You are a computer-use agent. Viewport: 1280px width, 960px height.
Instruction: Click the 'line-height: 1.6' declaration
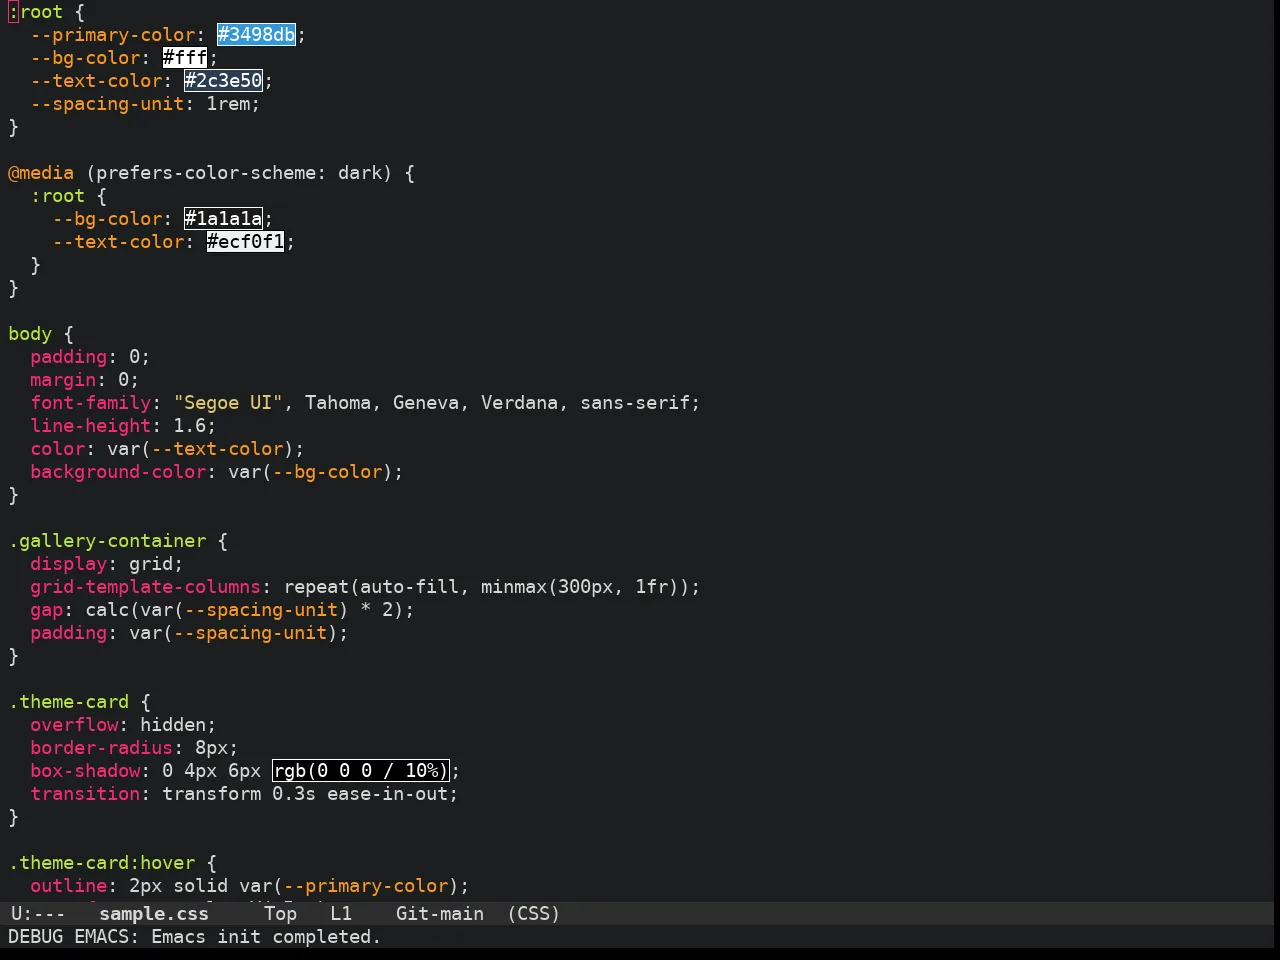[x=123, y=426]
